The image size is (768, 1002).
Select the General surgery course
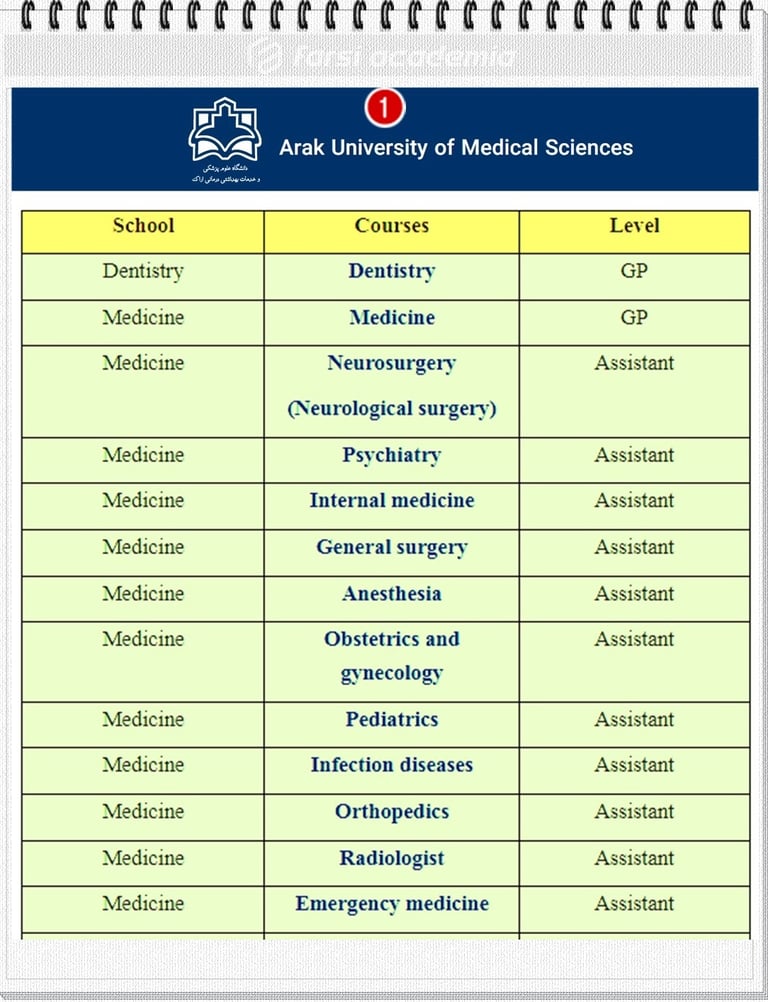point(391,547)
